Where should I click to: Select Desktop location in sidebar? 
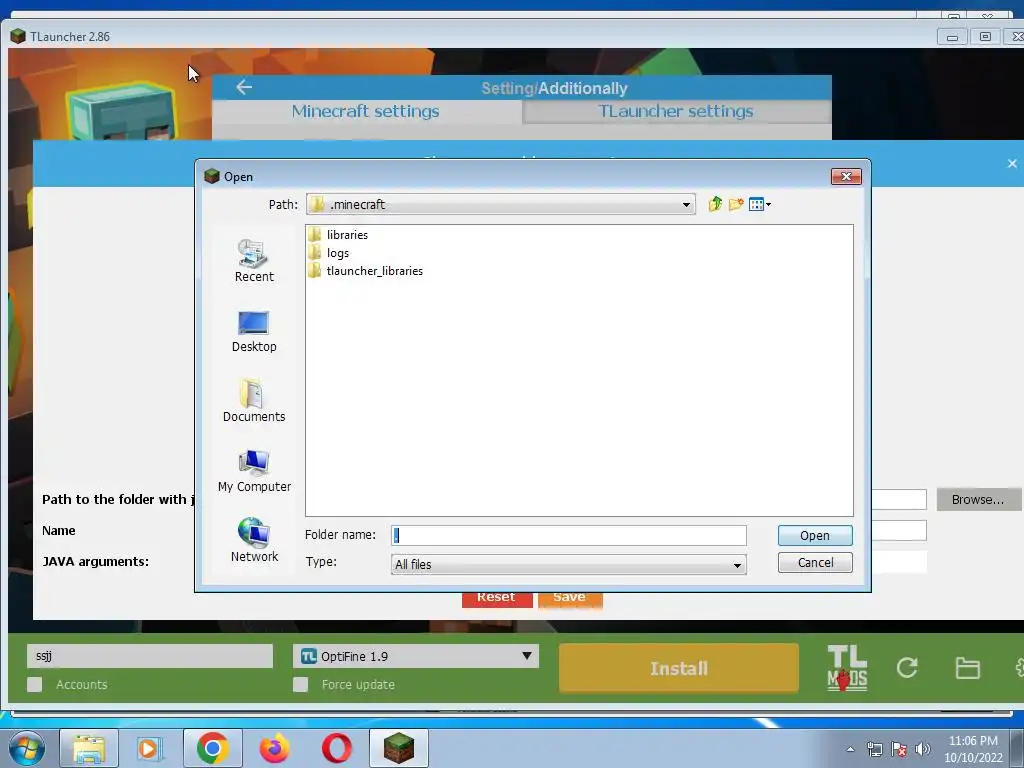coord(254,332)
